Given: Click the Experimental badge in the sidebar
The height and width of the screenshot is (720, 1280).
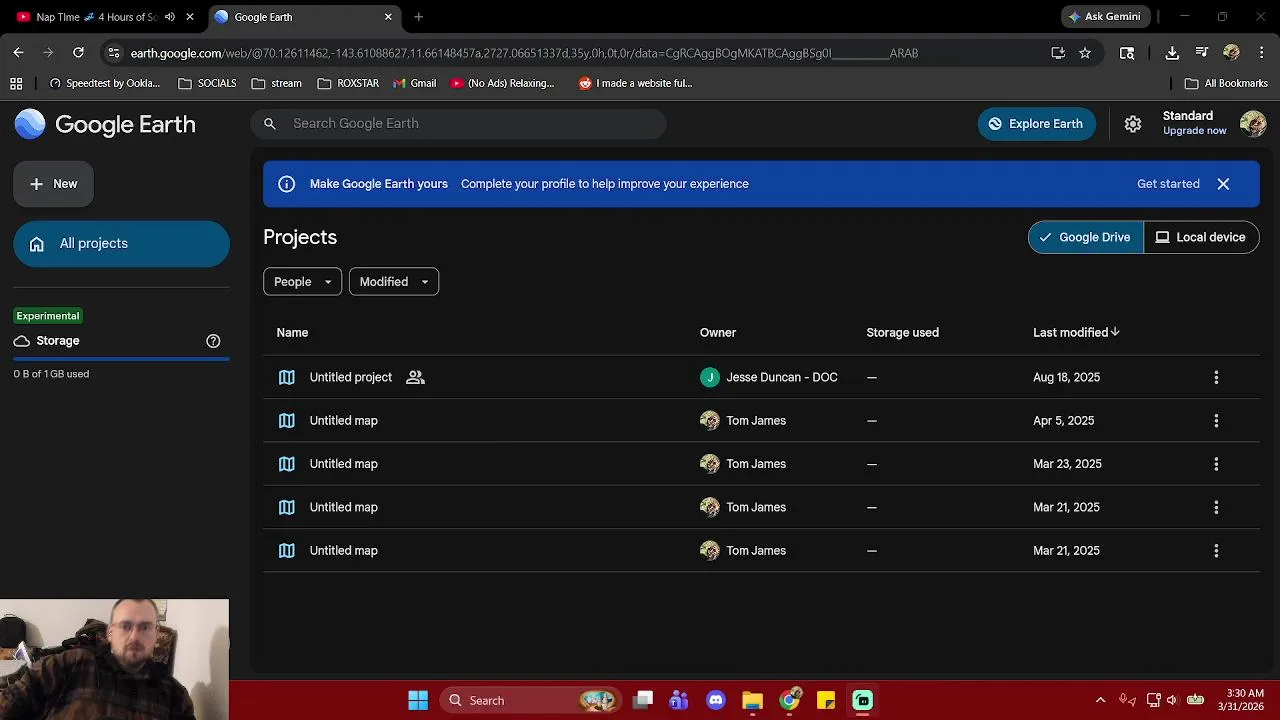Looking at the screenshot, I should tap(48, 316).
